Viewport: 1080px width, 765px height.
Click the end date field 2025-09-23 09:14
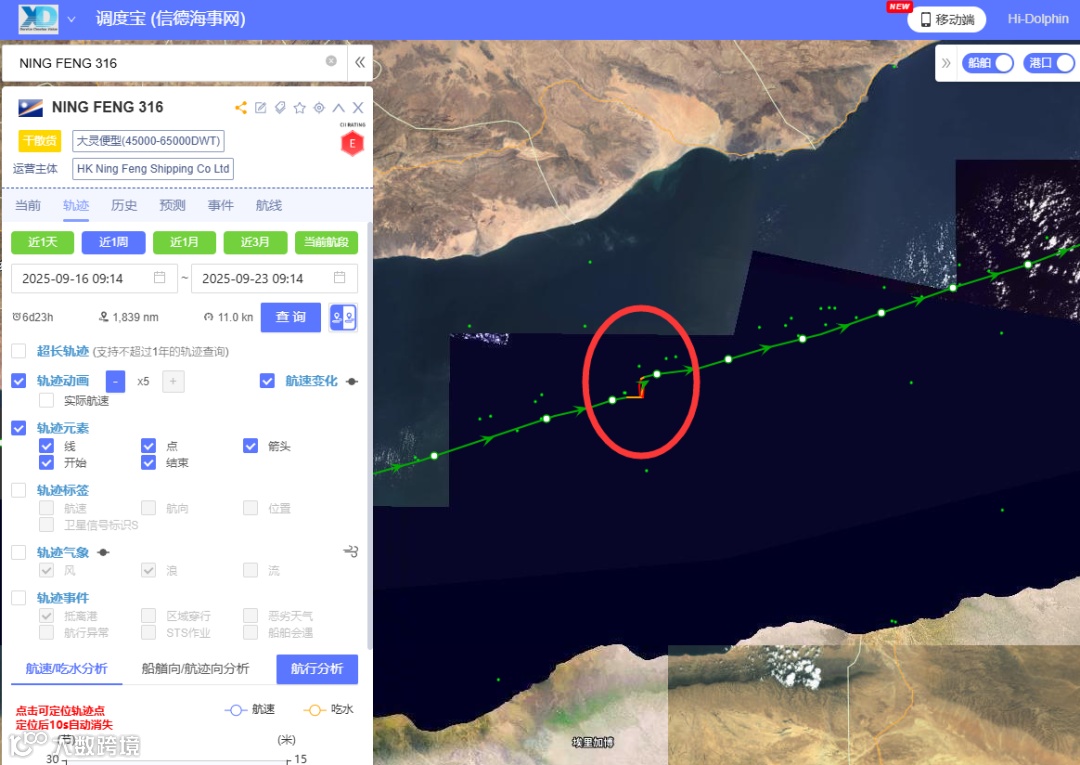(274, 278)
